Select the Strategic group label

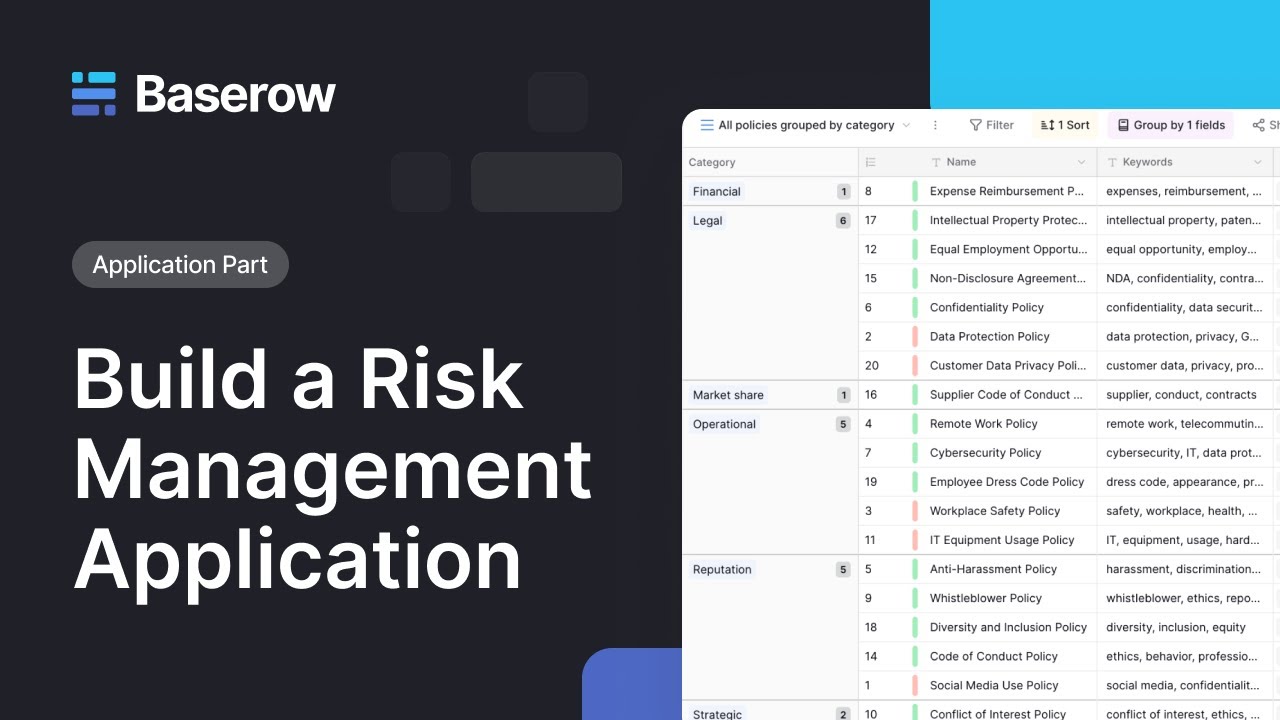[717, 714]
